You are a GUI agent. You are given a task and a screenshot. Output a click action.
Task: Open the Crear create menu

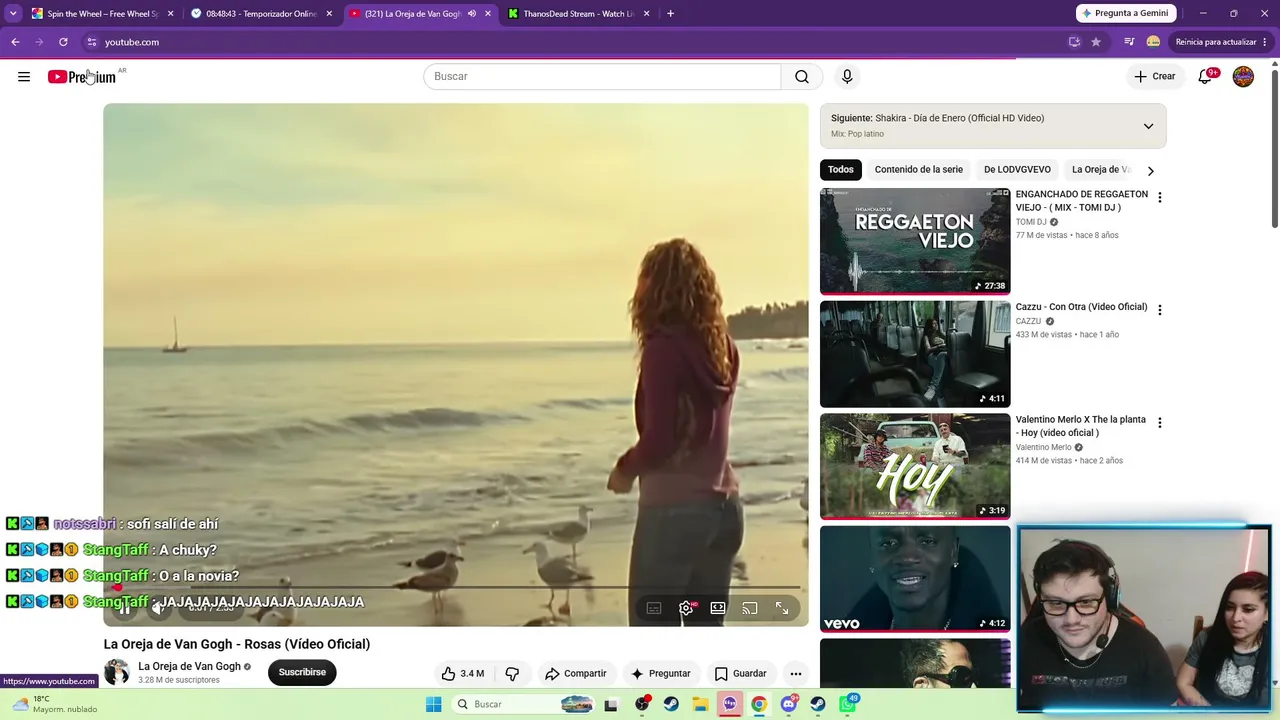tap(1154, 77)
